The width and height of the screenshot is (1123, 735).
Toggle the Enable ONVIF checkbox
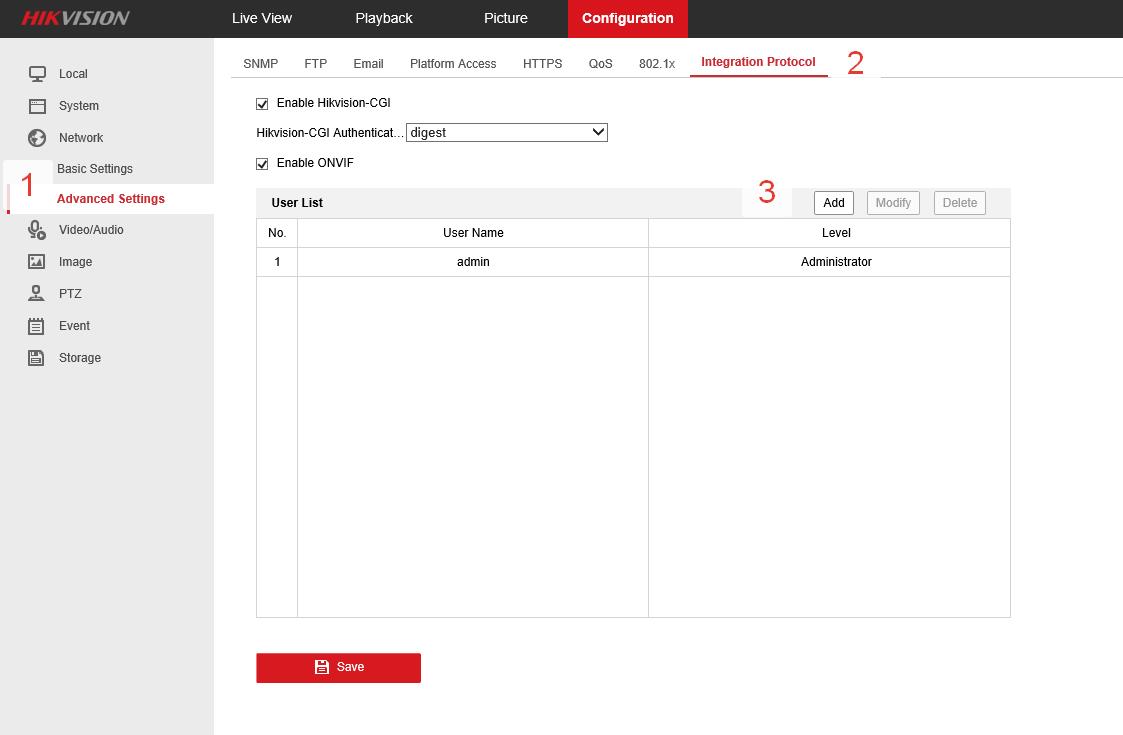pos(262,164)
